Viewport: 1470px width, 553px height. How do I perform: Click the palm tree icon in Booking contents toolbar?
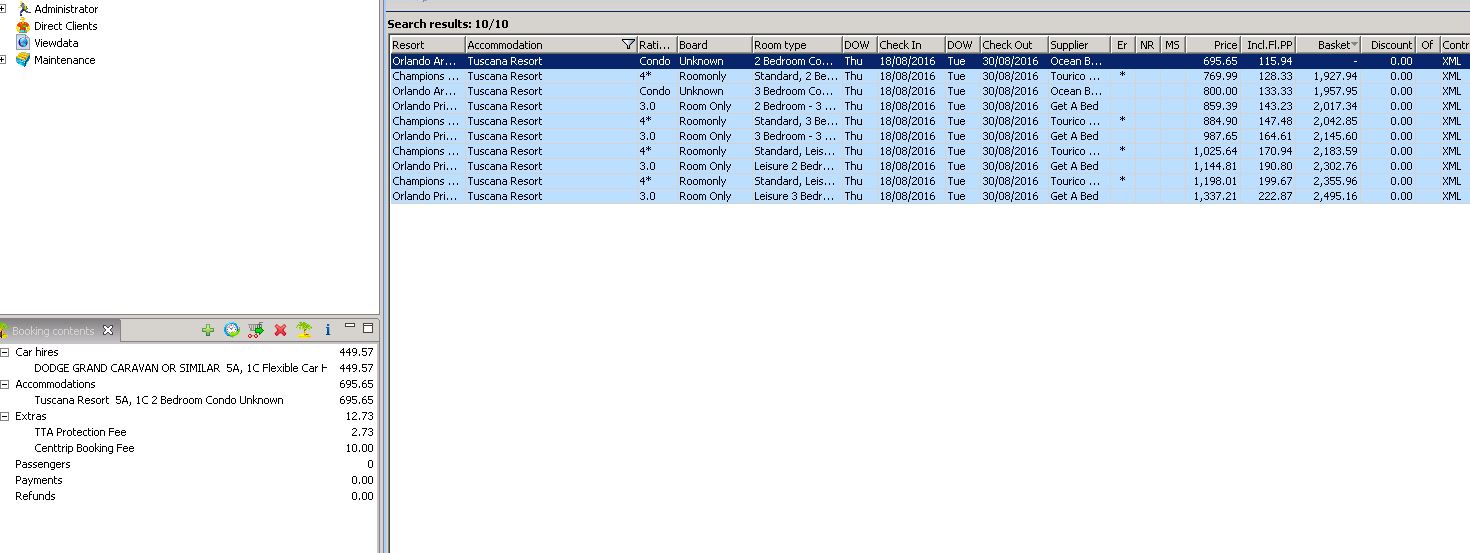pos(304,330)
